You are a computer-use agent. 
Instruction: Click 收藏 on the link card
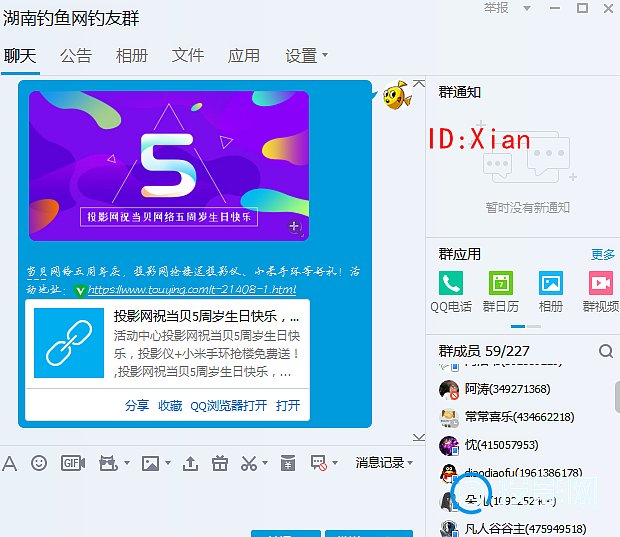pos(170,406)
